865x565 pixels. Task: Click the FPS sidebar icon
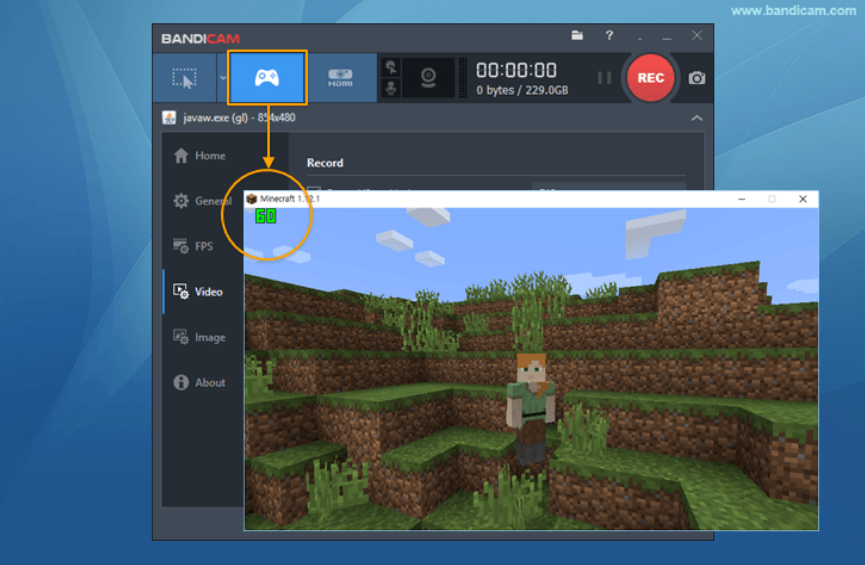coord(181,246)
